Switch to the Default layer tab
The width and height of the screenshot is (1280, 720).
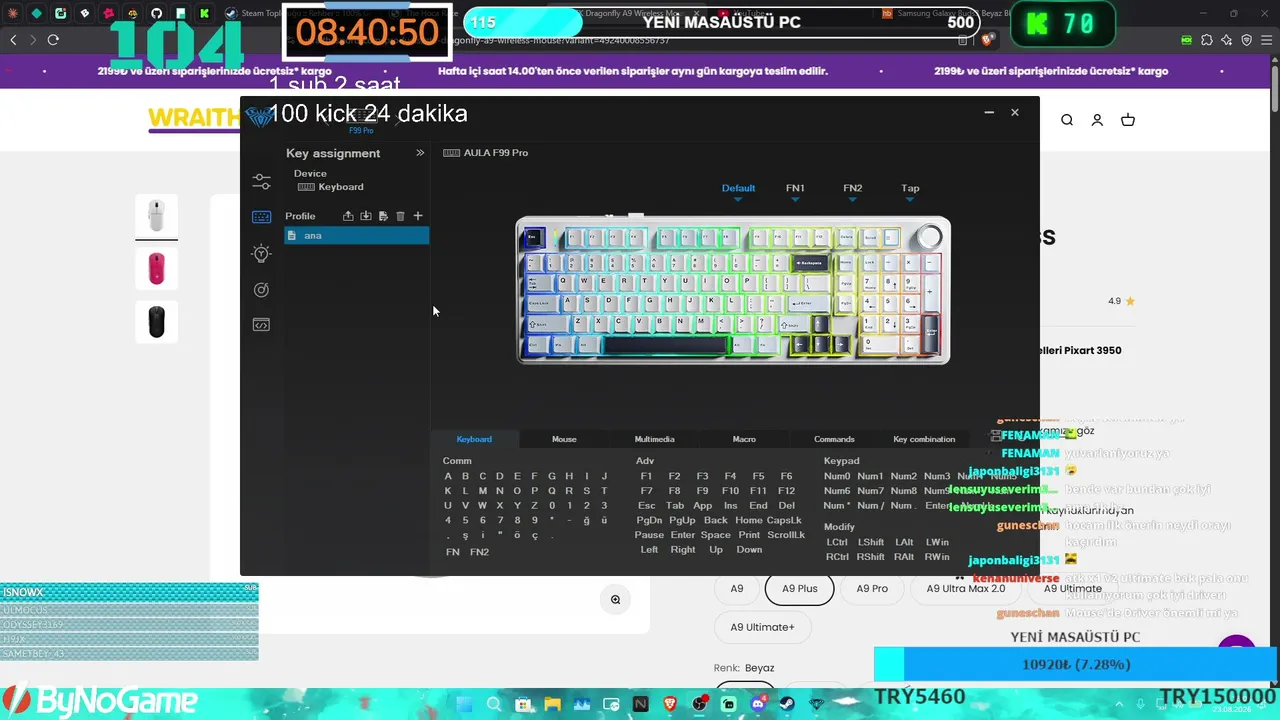click(x=738, y=188)
